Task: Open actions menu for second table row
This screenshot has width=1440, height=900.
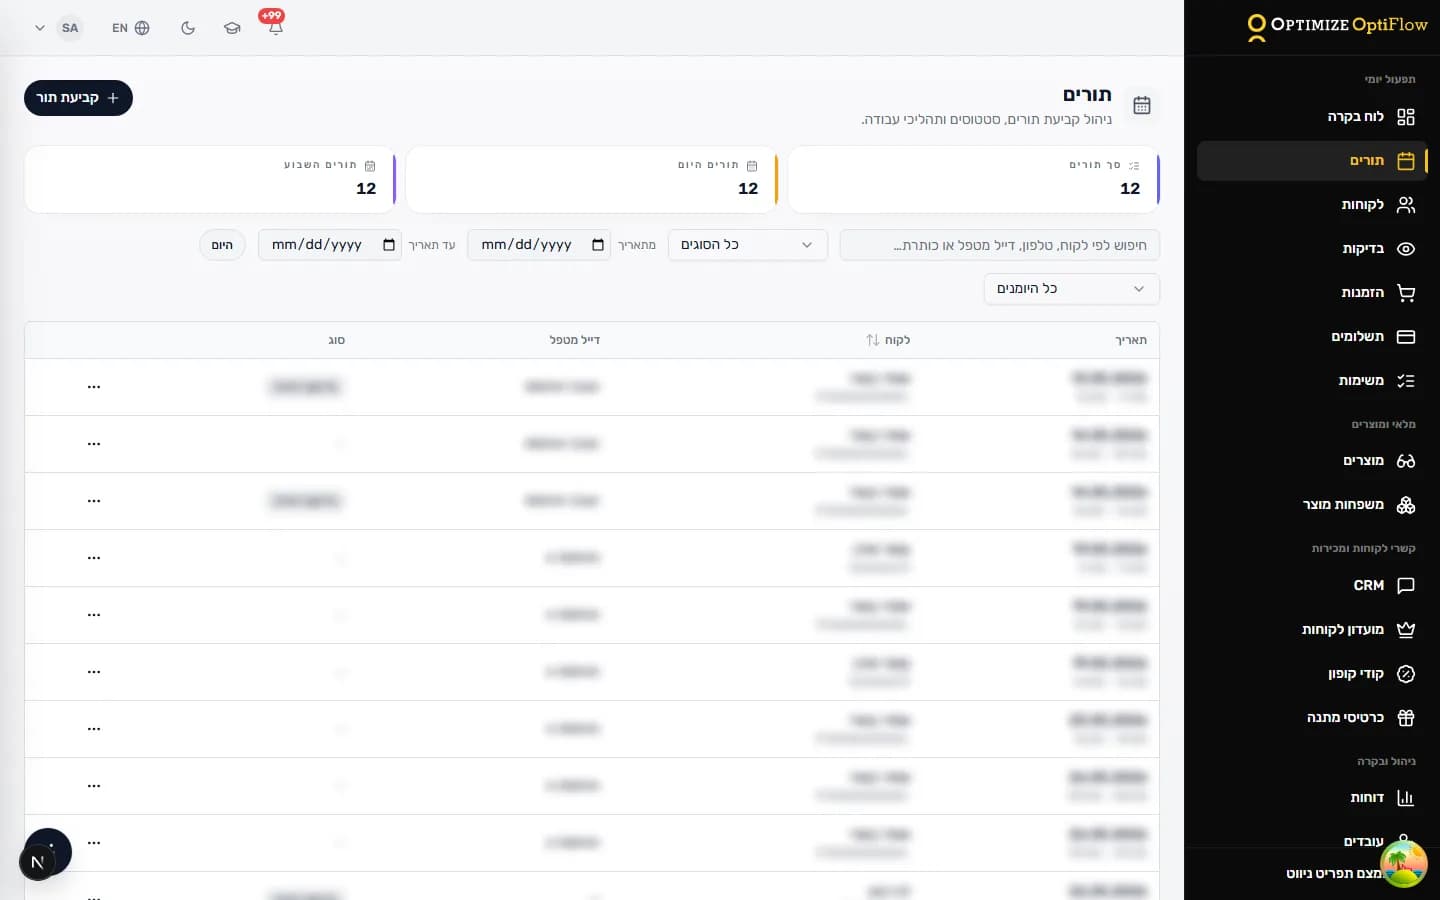Action: click(94, 444)
